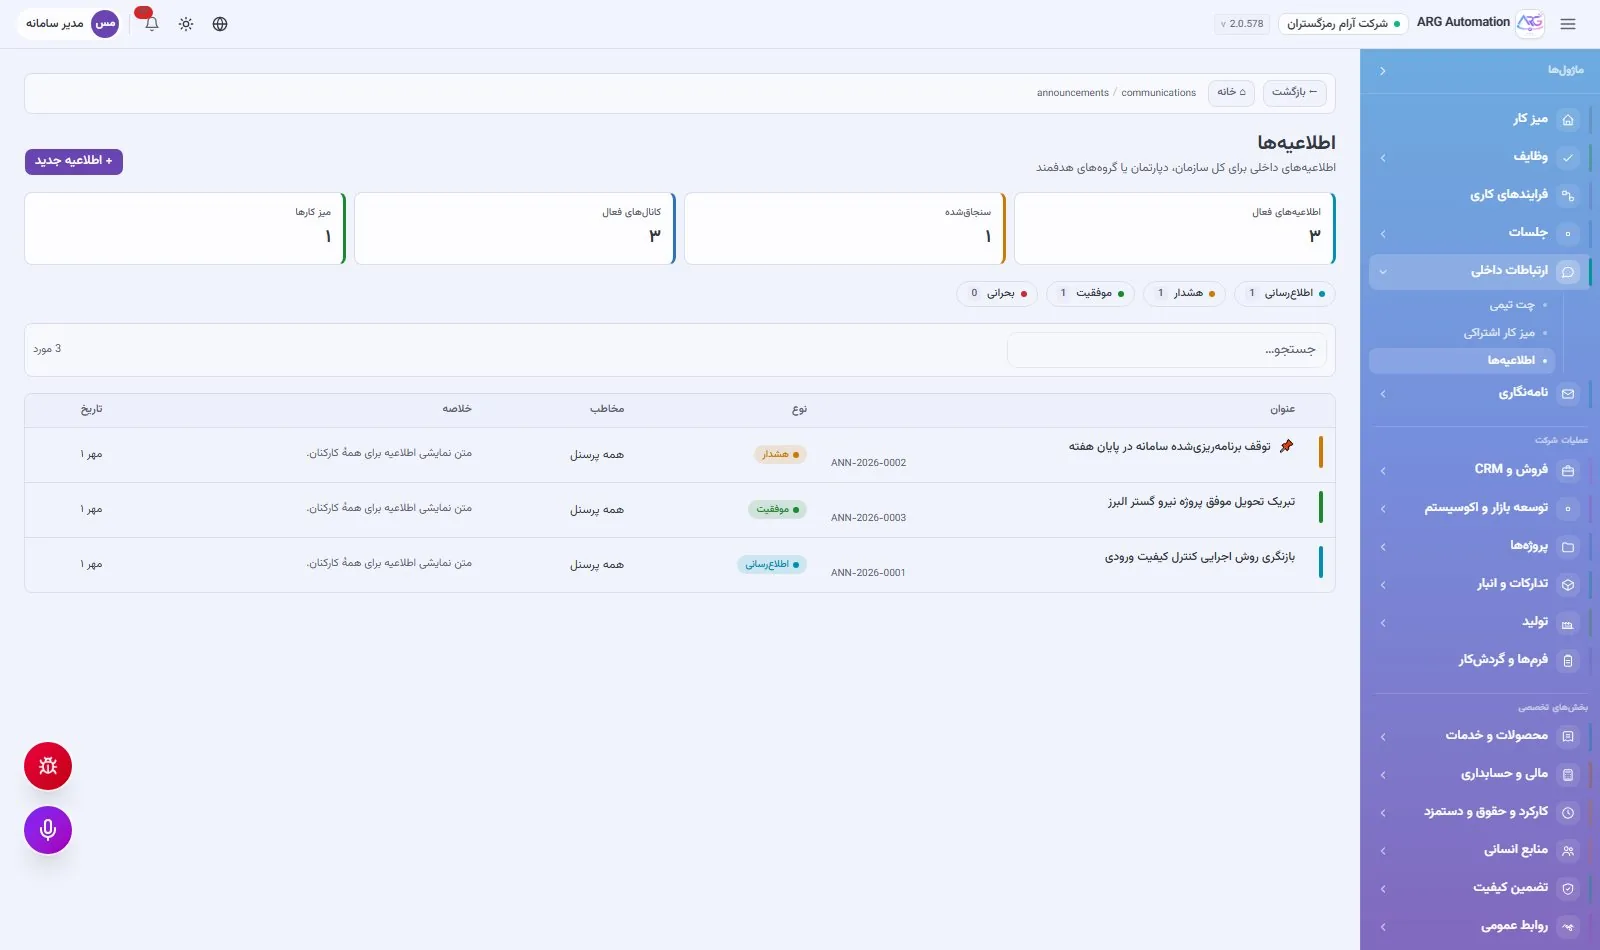
Task: Click the shield icon beside تضمین کیفیت
Action: (x=1568, y=889)
